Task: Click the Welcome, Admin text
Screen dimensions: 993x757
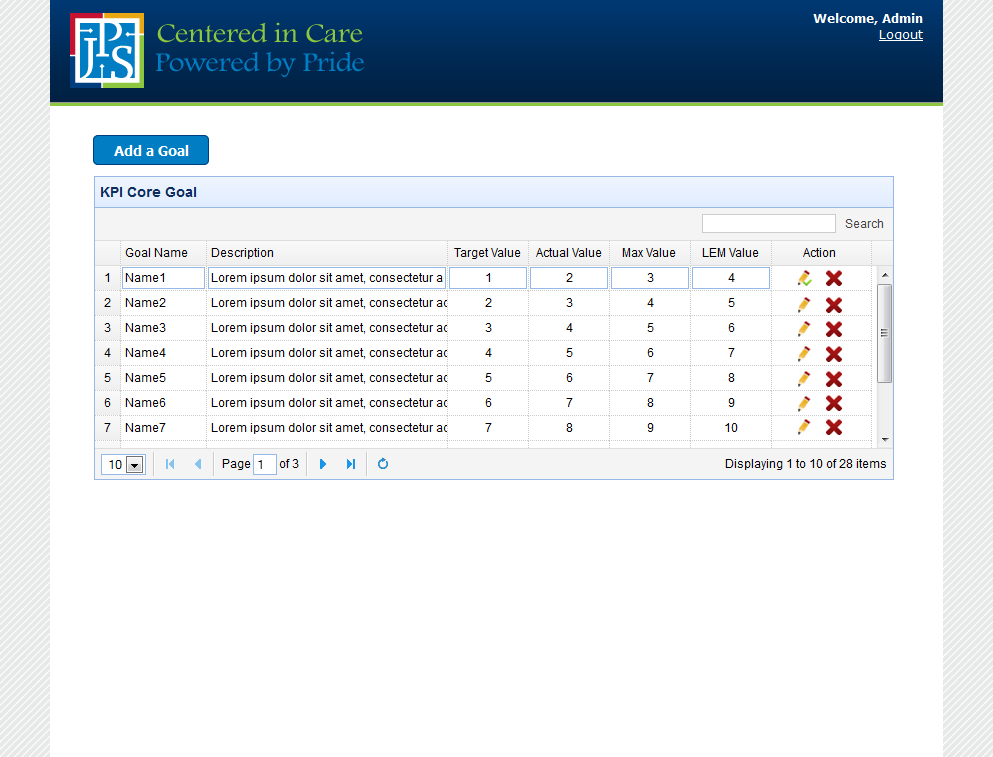Action: tap(868, 18)
